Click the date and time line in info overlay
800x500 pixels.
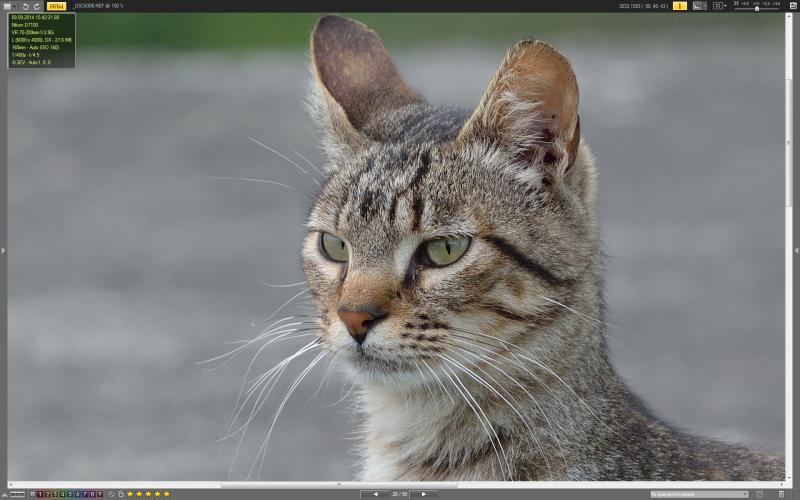coord(35,17)
